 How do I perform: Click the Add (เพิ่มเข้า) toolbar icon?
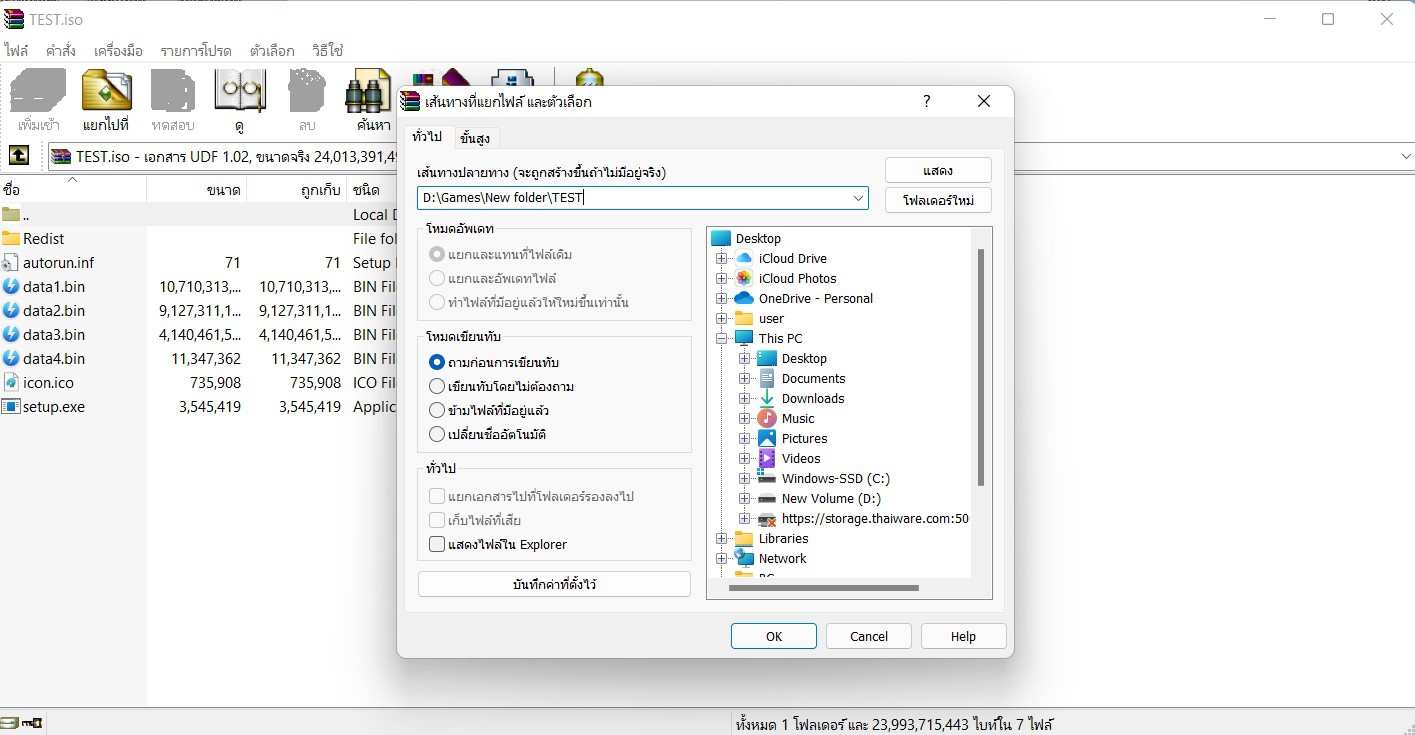point(38,91)
